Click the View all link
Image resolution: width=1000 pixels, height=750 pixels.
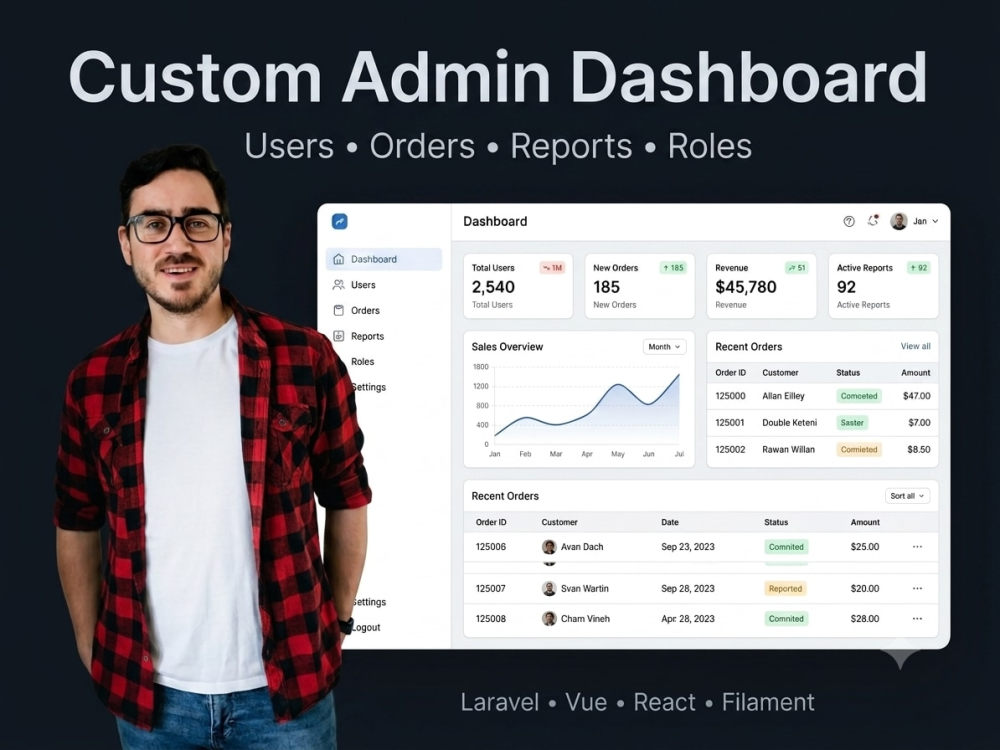tap(915, 346)
